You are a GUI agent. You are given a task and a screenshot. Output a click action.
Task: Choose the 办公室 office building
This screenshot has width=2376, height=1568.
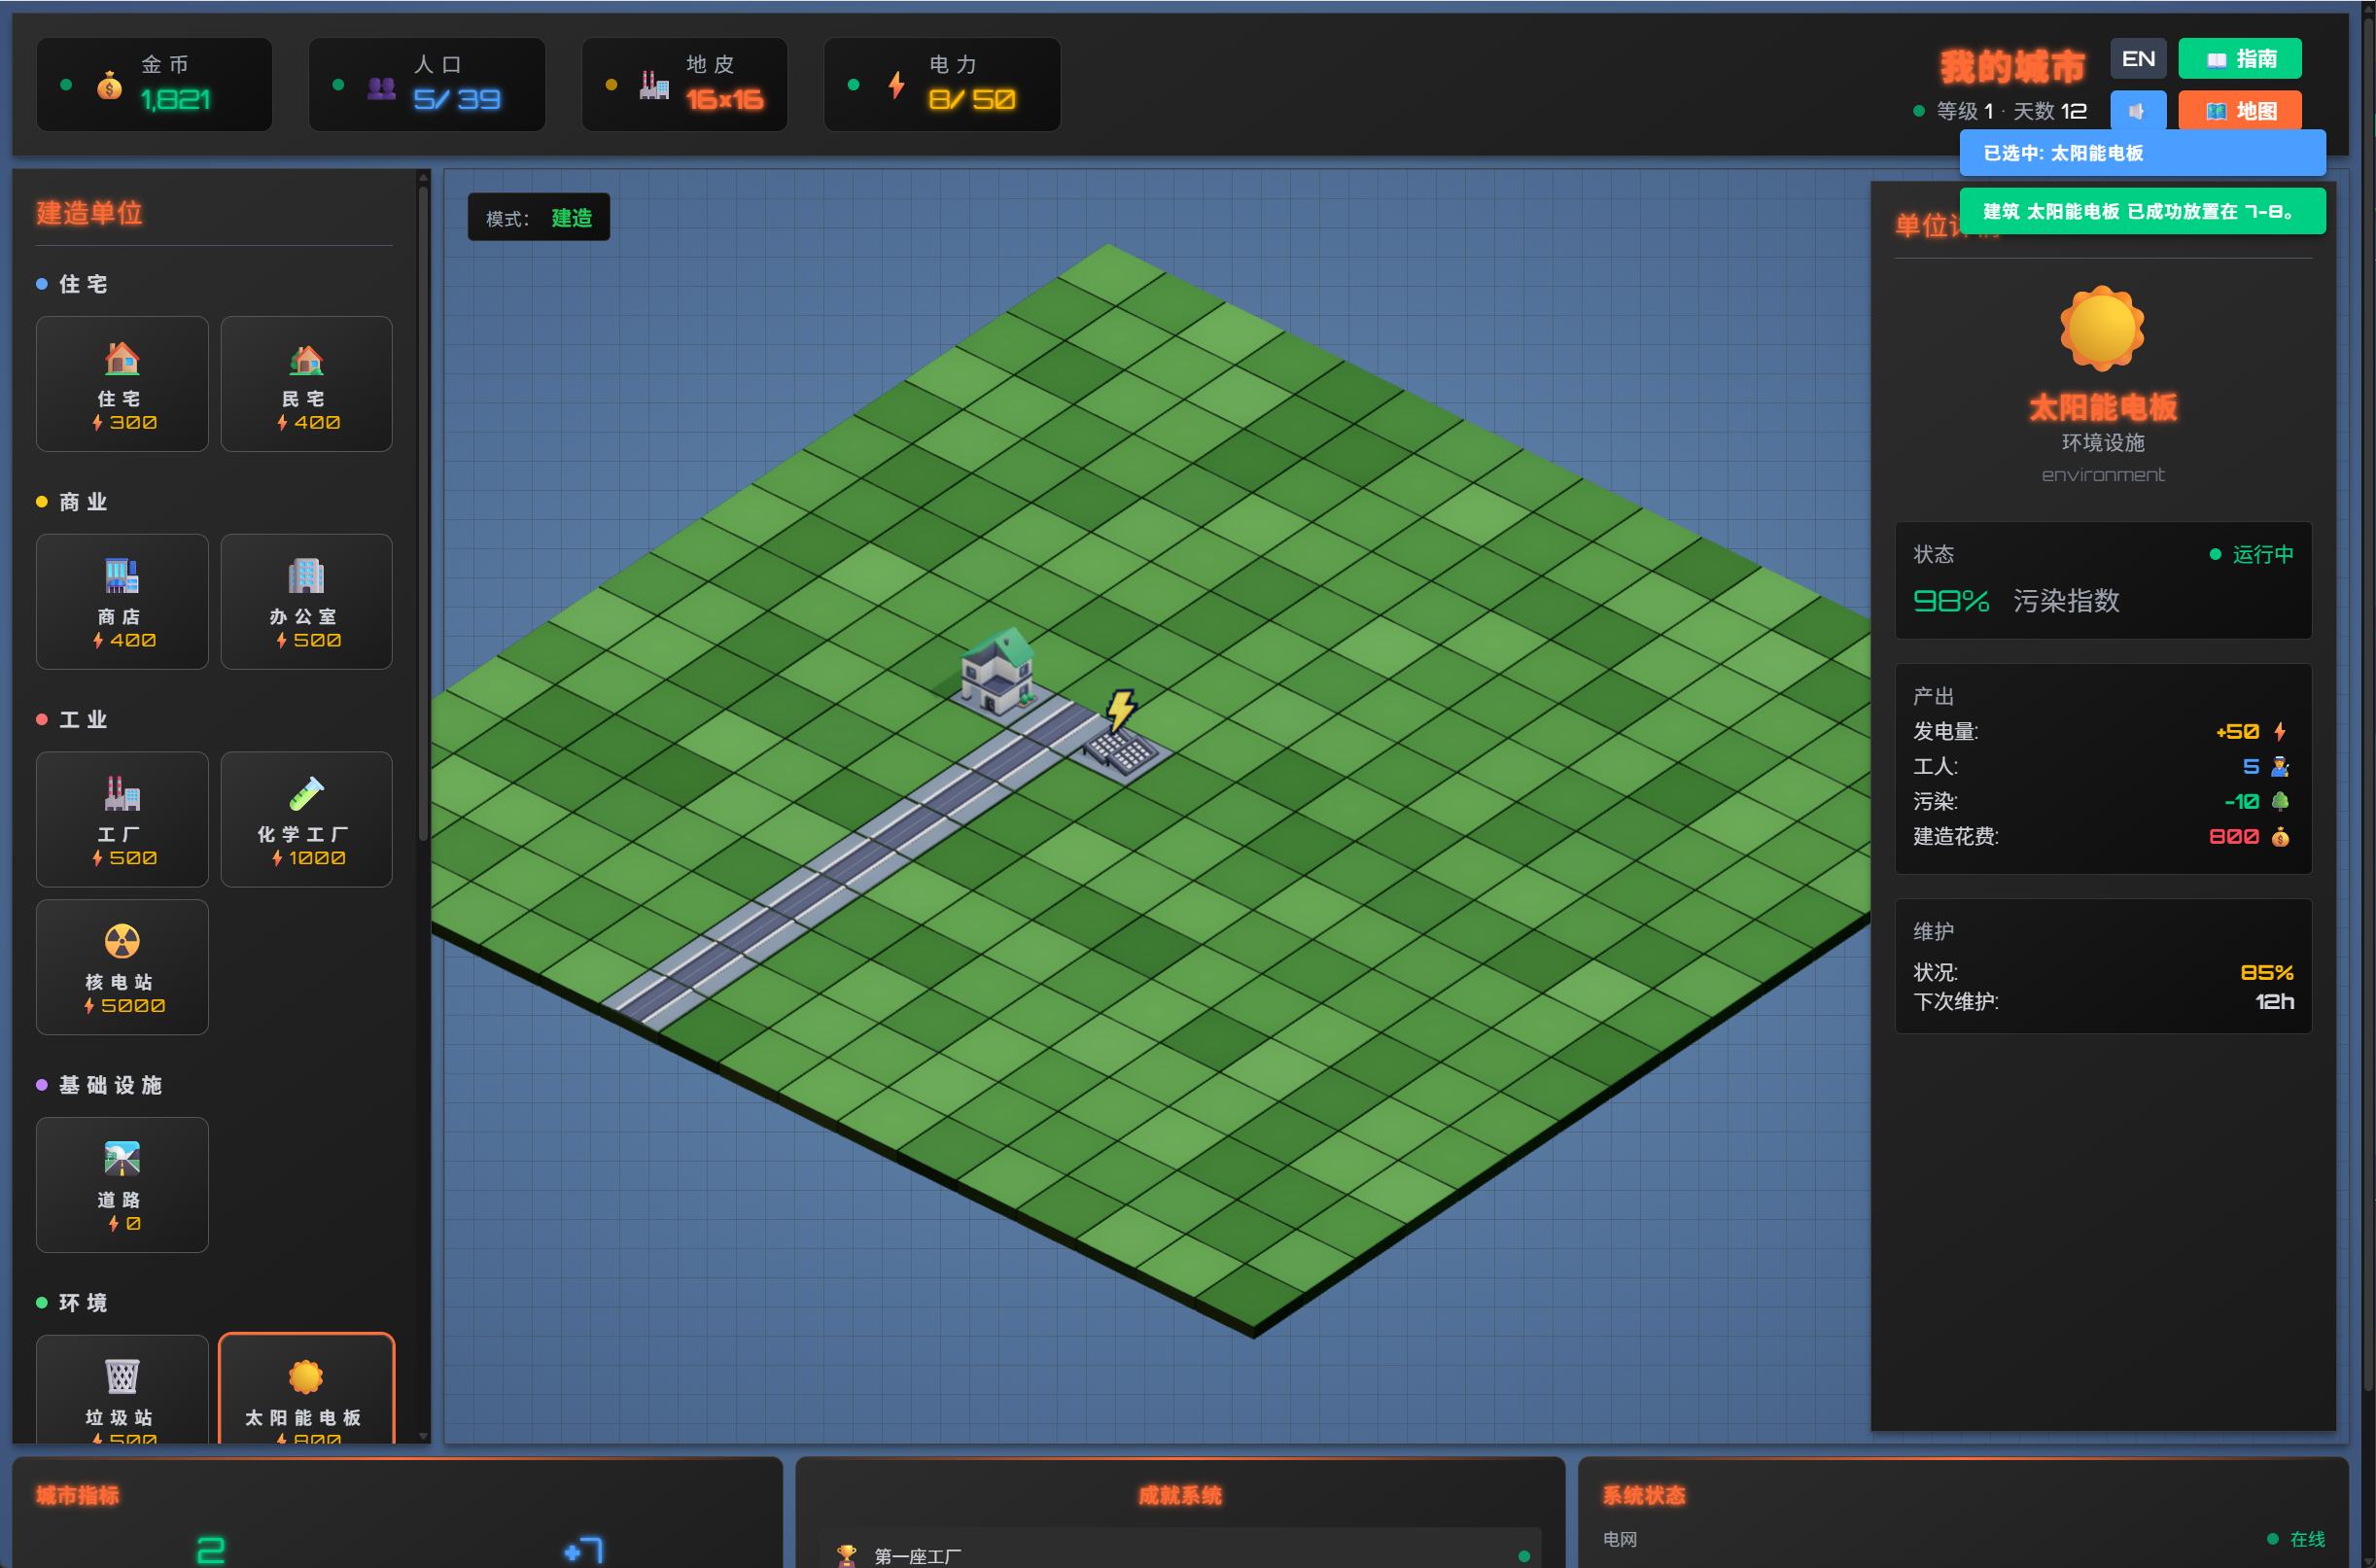(x=306, y=601)
